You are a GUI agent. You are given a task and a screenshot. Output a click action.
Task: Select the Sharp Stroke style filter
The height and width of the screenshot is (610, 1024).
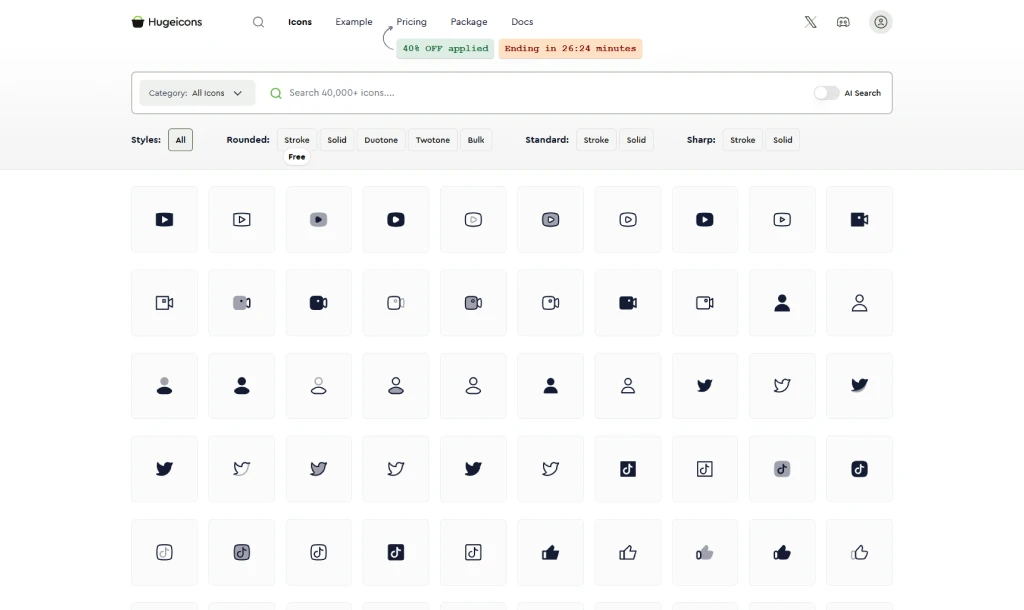743,140
